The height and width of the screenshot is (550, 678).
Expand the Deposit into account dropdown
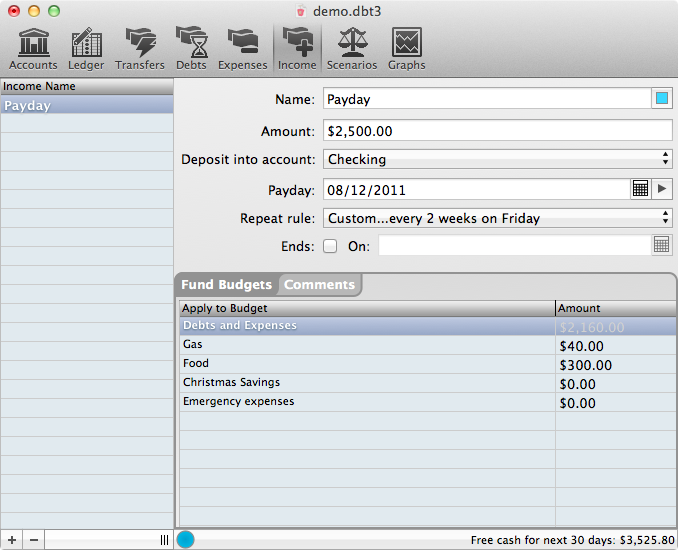coord(497,159)
